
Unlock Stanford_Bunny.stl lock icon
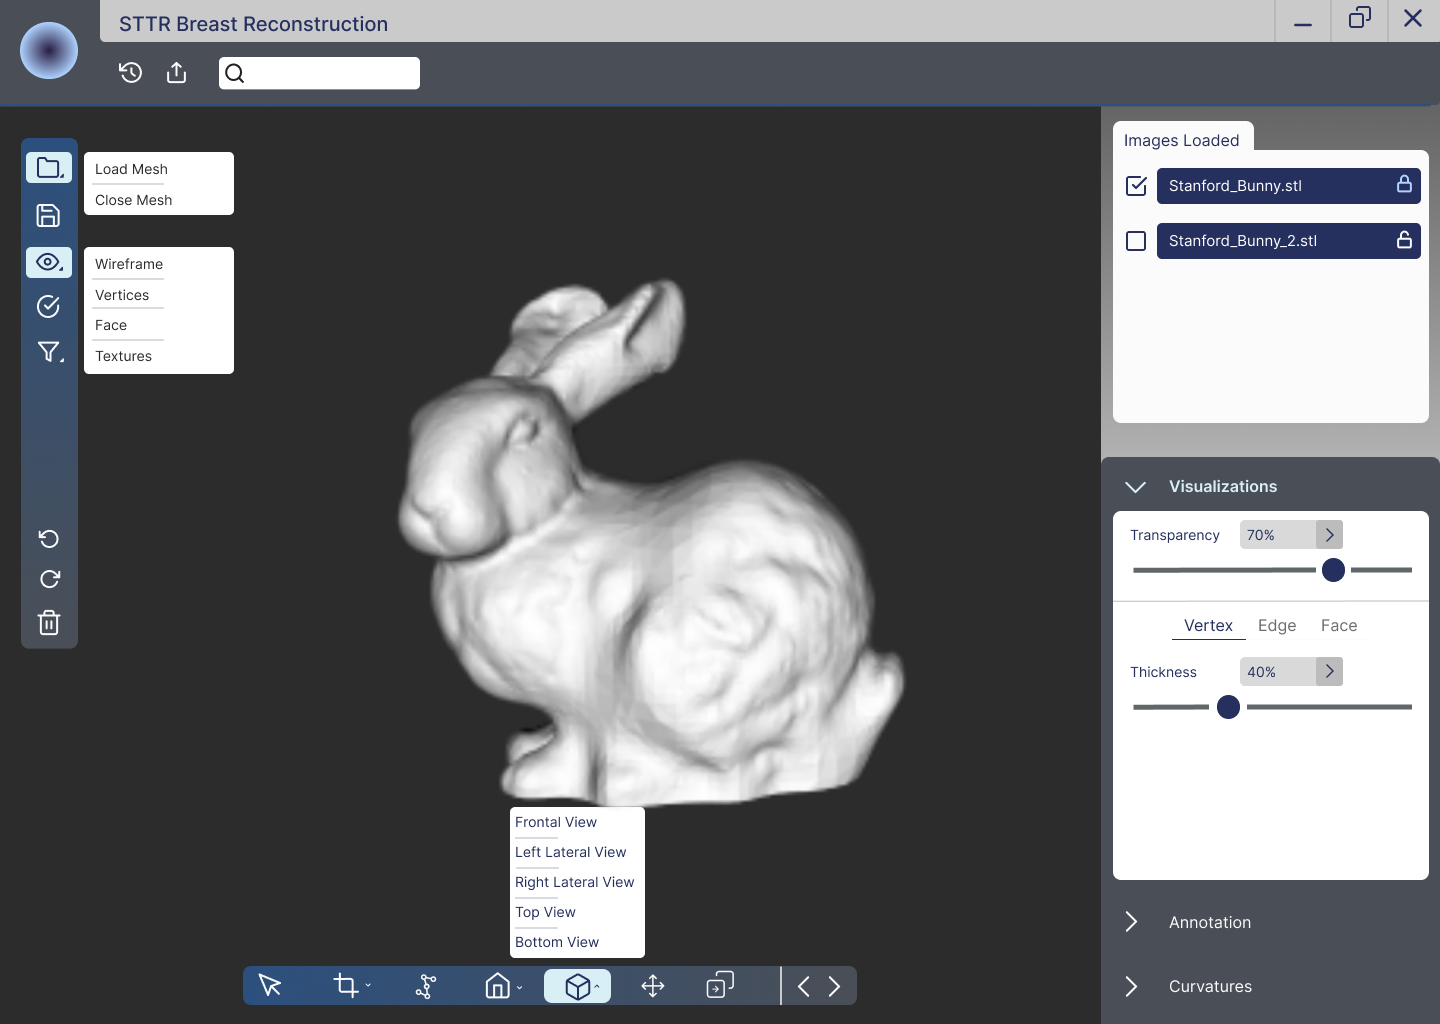click(x=1404, y=184)
